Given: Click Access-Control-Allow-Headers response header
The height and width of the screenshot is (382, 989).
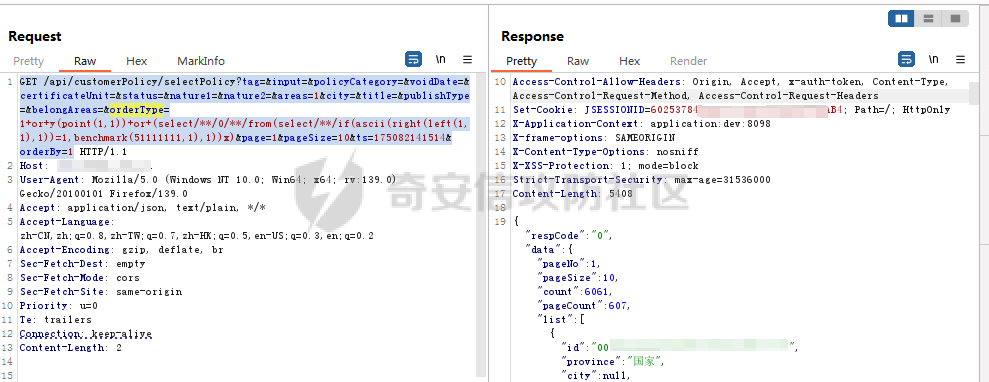Looking at the screenshot, I should [x=731, y=89].
